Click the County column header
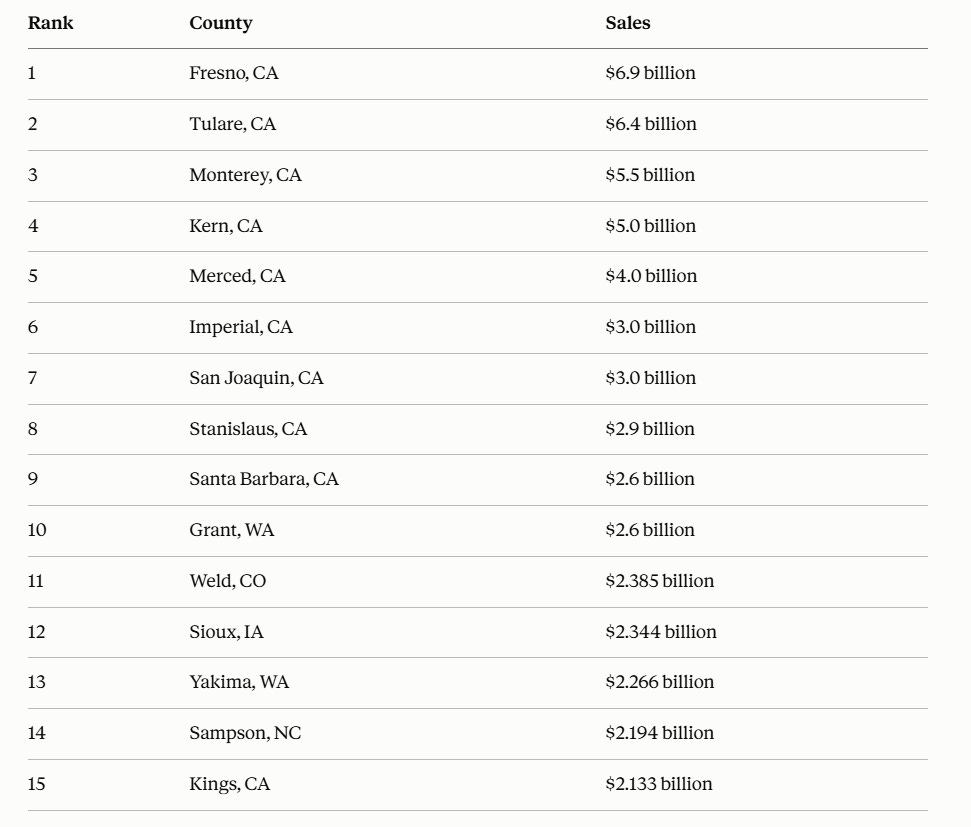 tap(220, 24)
